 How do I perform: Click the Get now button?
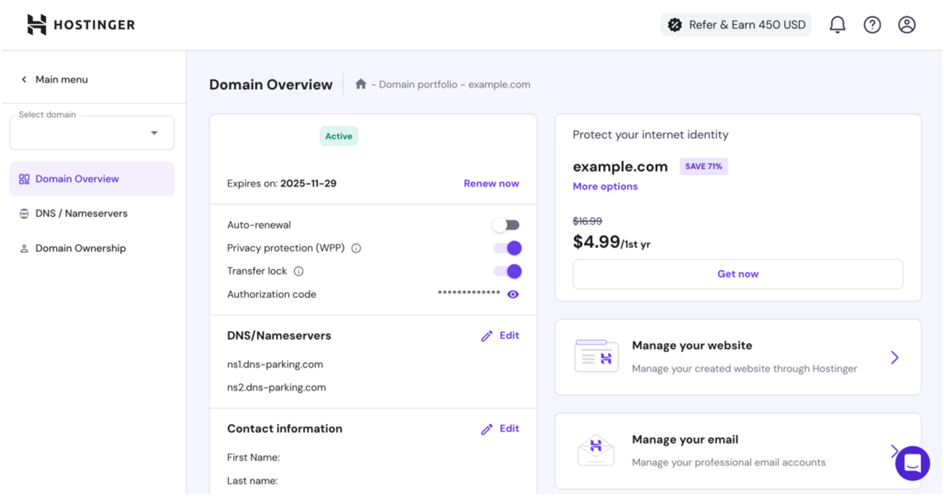(x=737, y=274)
